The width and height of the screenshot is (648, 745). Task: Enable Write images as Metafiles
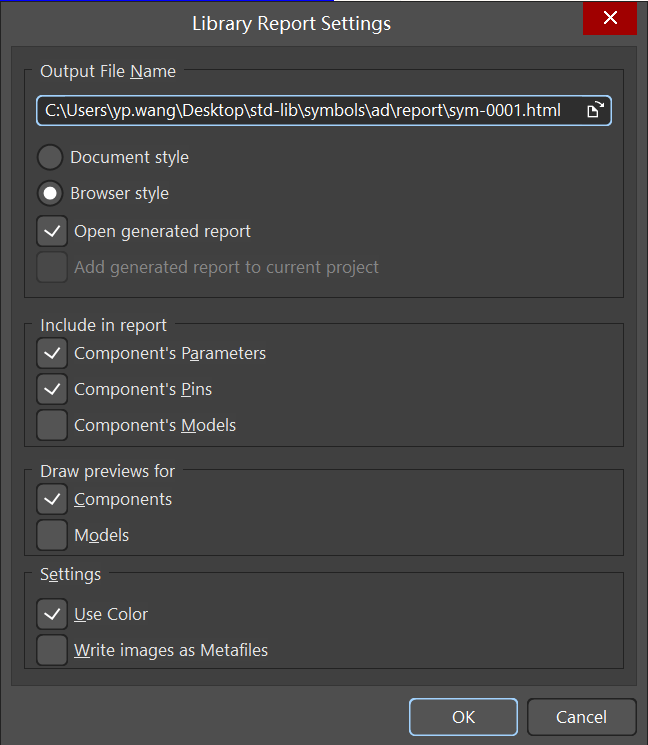point(52,650)
